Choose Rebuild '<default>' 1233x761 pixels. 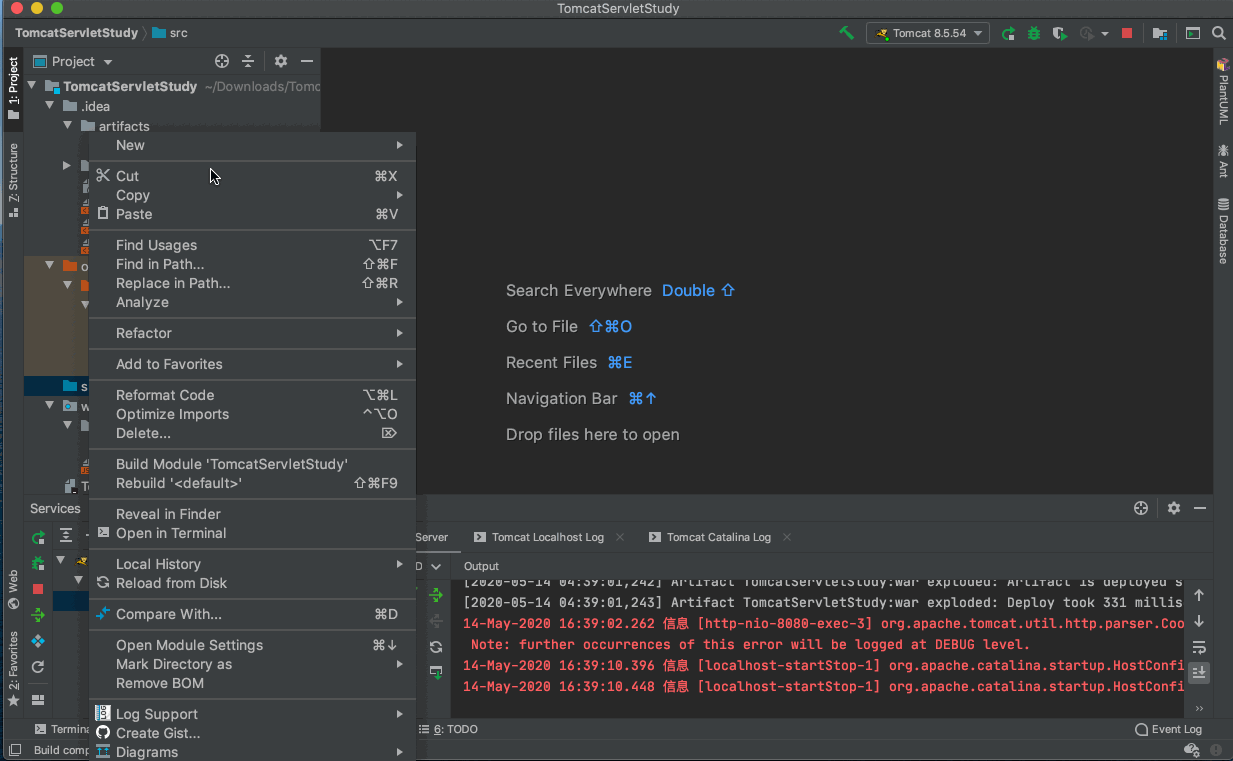(x=252, y=483)
